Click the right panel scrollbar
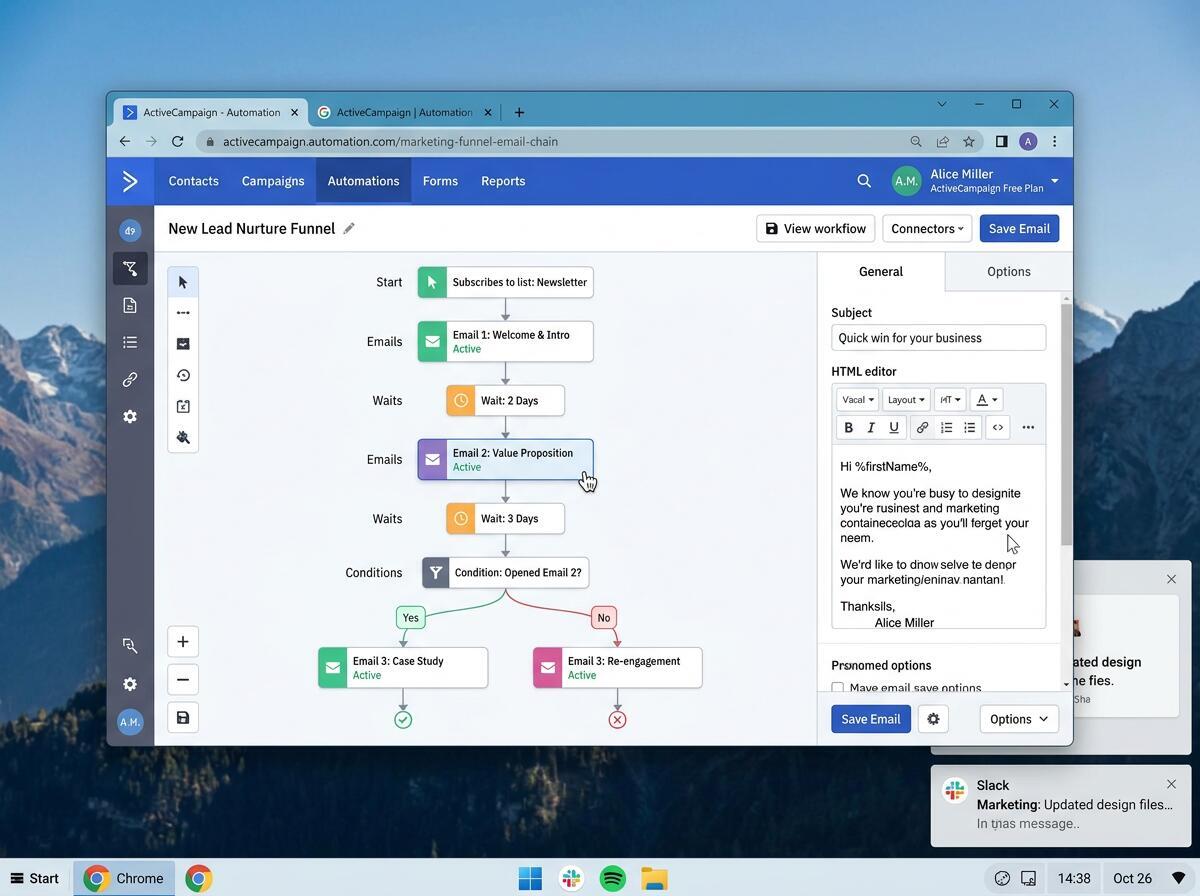1200x896 pixels. [1066, 423]
